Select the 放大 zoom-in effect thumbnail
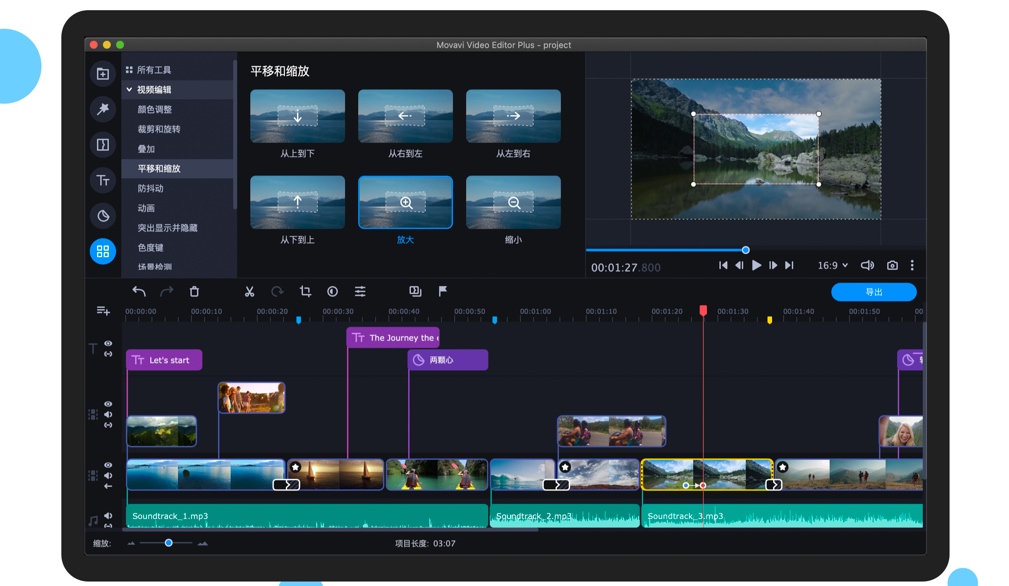This screenshot has height=586, width=1009. pos(404,202)
